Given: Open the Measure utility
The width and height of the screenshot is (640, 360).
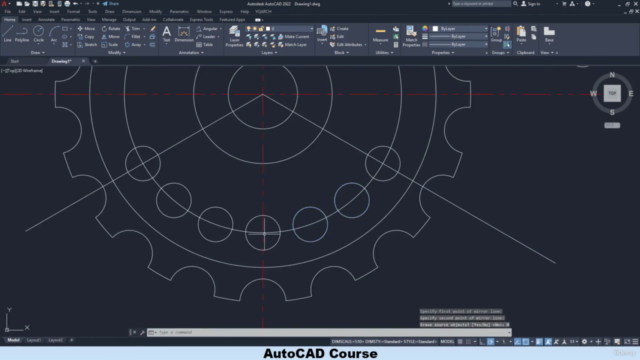Looking at the screenshot, I should tap(380, 34).
